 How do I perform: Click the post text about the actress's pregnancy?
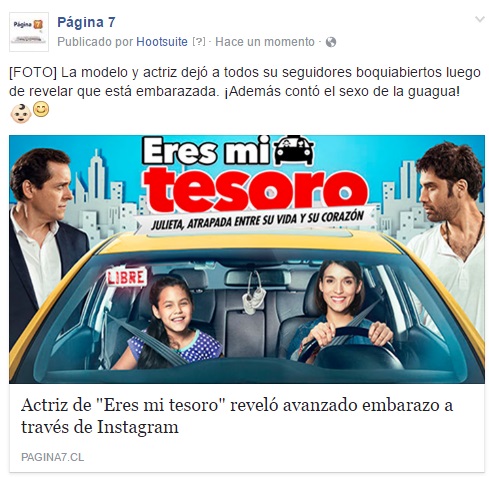(245, 82)
